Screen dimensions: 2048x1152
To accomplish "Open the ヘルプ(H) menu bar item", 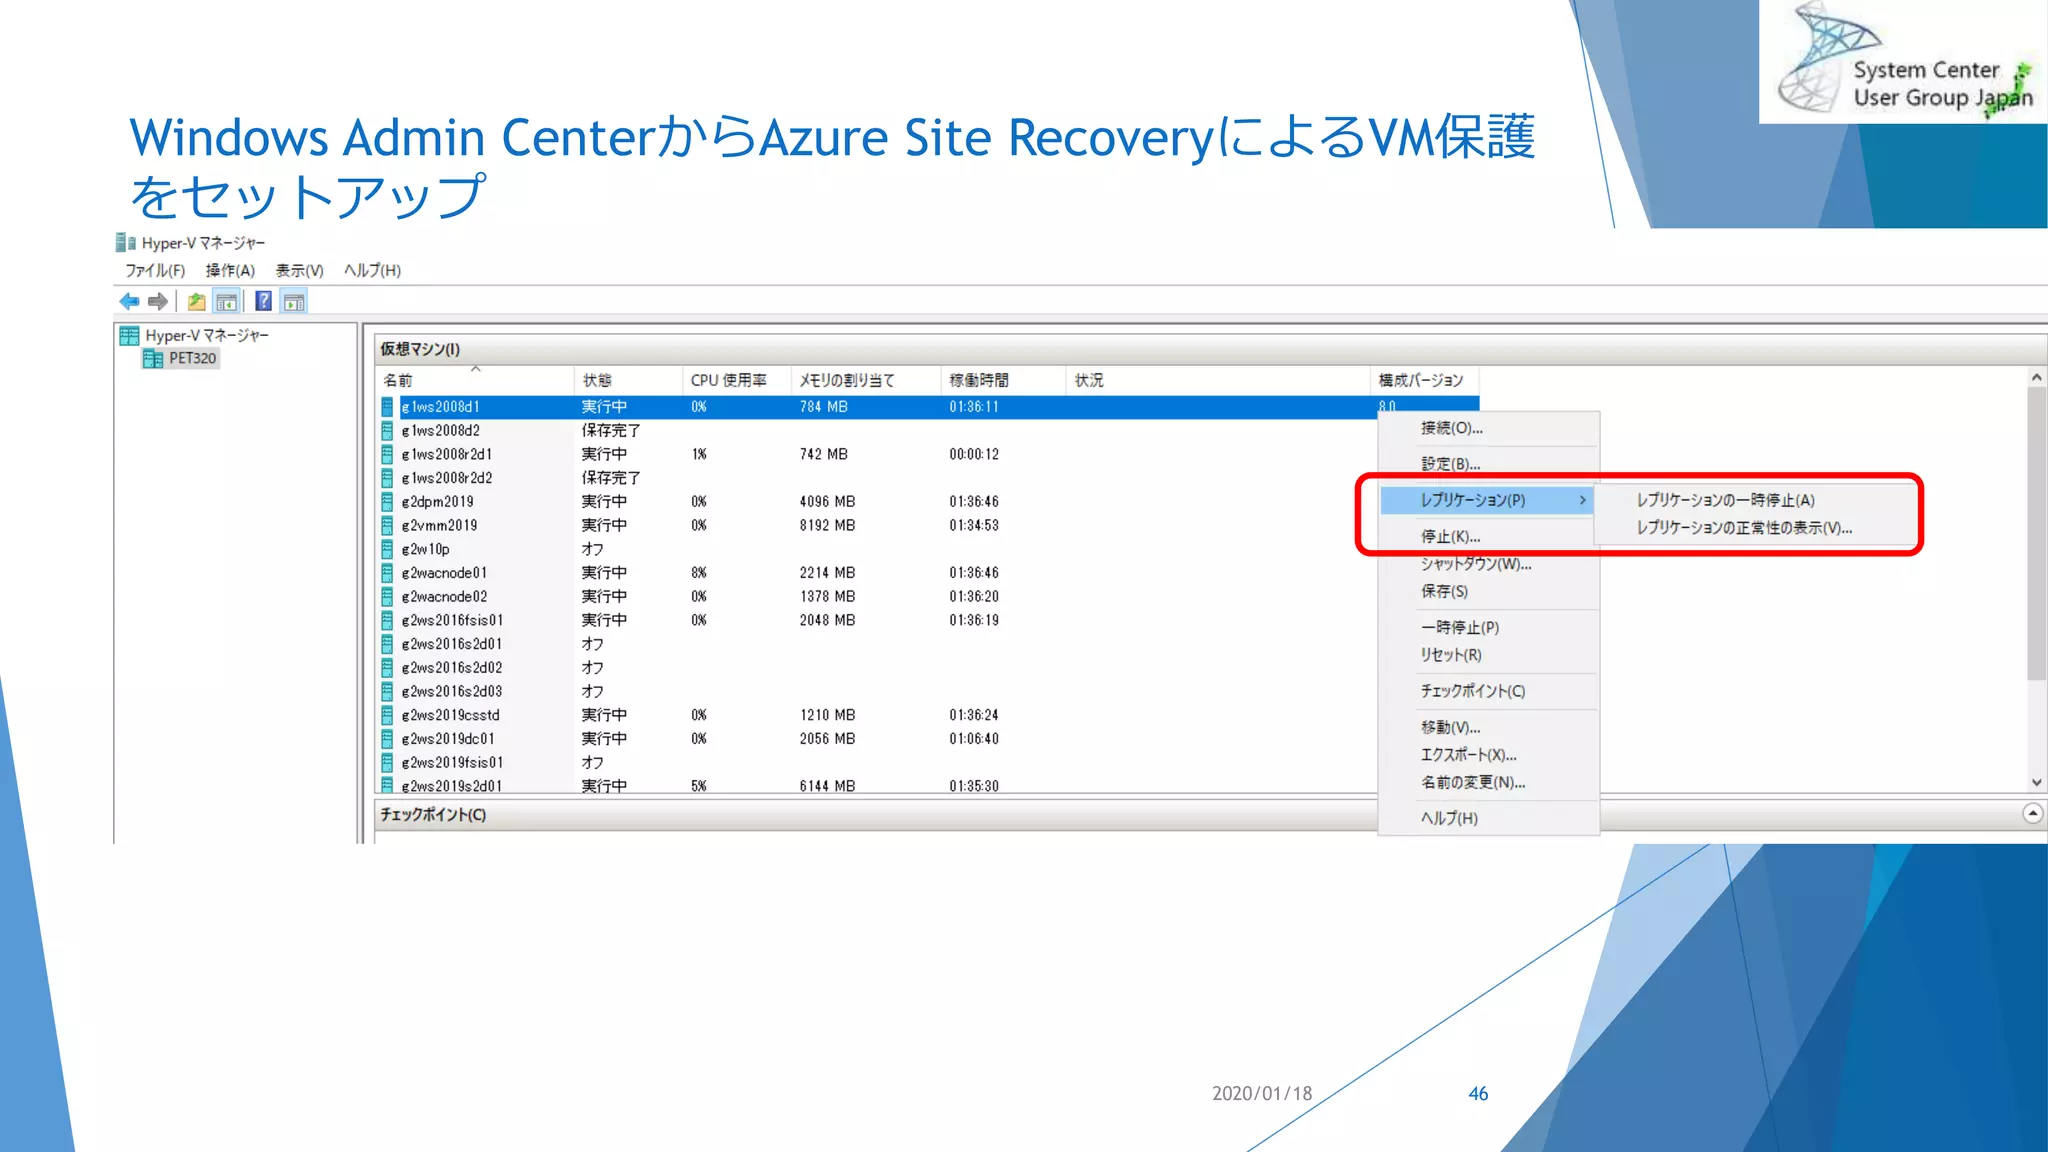I will click(x=372, y=270).
